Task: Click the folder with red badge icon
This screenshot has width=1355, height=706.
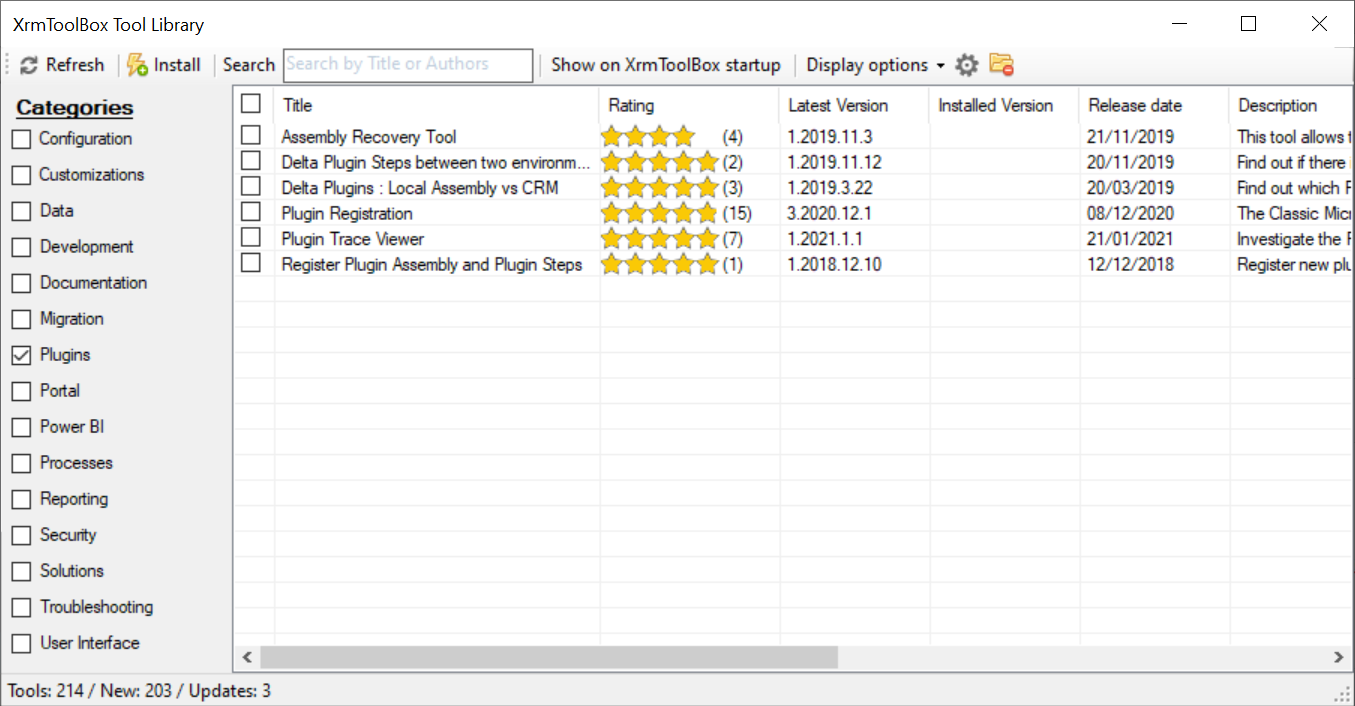Action: coord(1001,65)
